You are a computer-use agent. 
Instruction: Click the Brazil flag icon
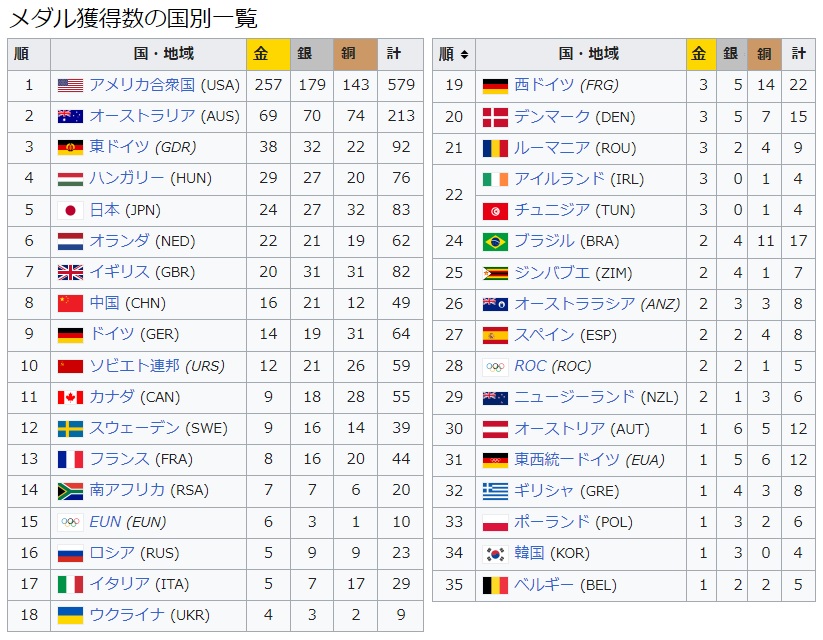495,241
